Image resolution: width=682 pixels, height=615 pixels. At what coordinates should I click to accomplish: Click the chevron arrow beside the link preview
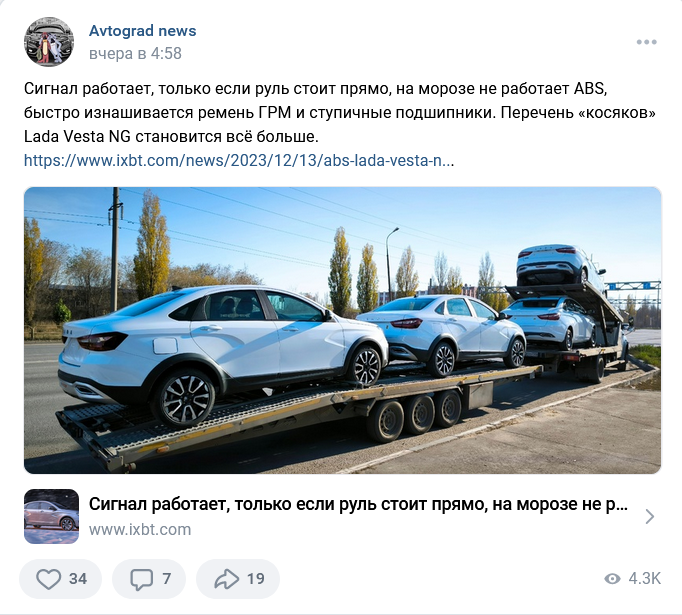[649, 516]
